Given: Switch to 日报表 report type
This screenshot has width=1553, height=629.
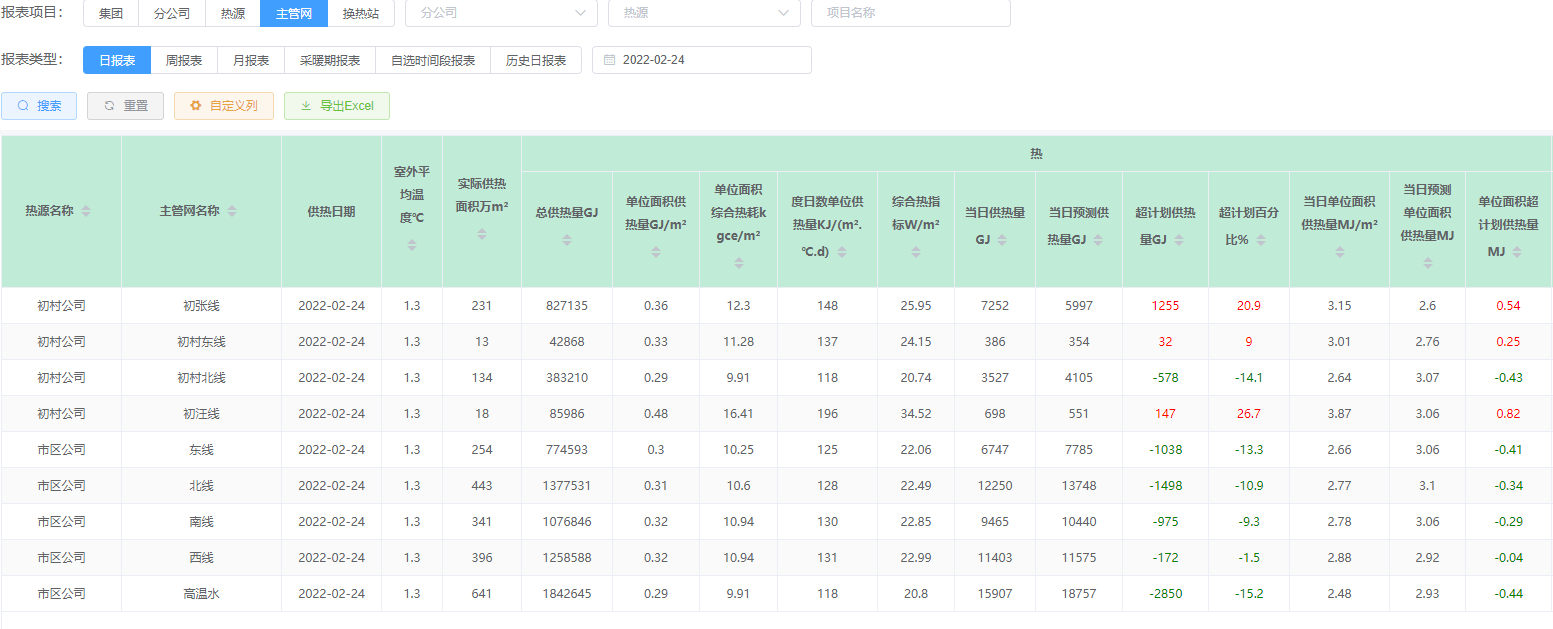Looking at the screenshot, I should [117, 60].
